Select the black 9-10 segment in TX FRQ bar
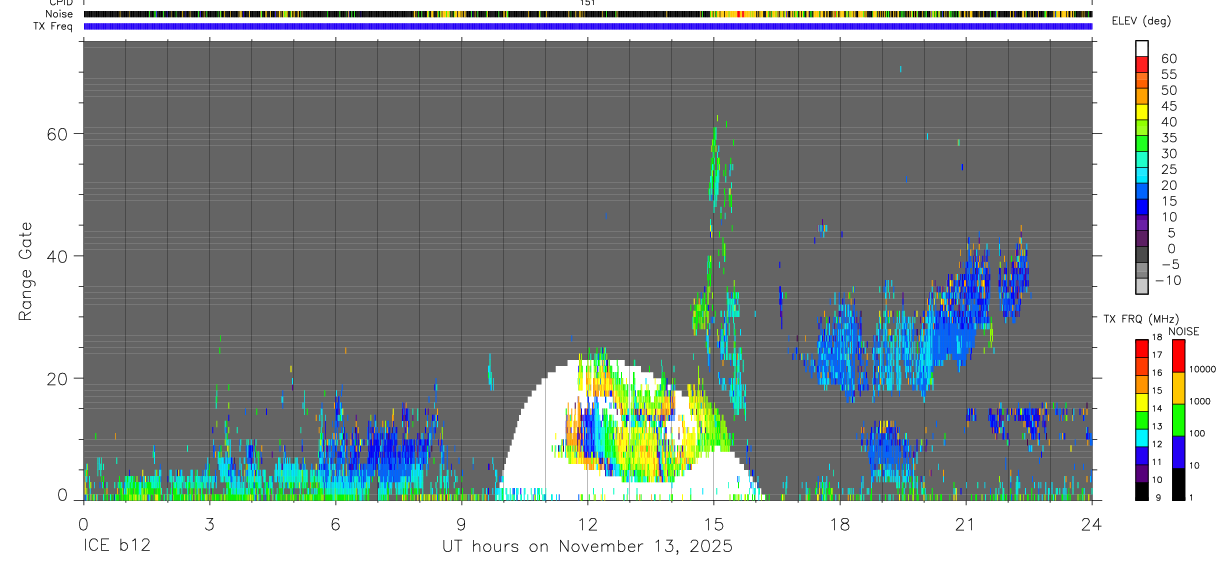 coord(1142,491)
